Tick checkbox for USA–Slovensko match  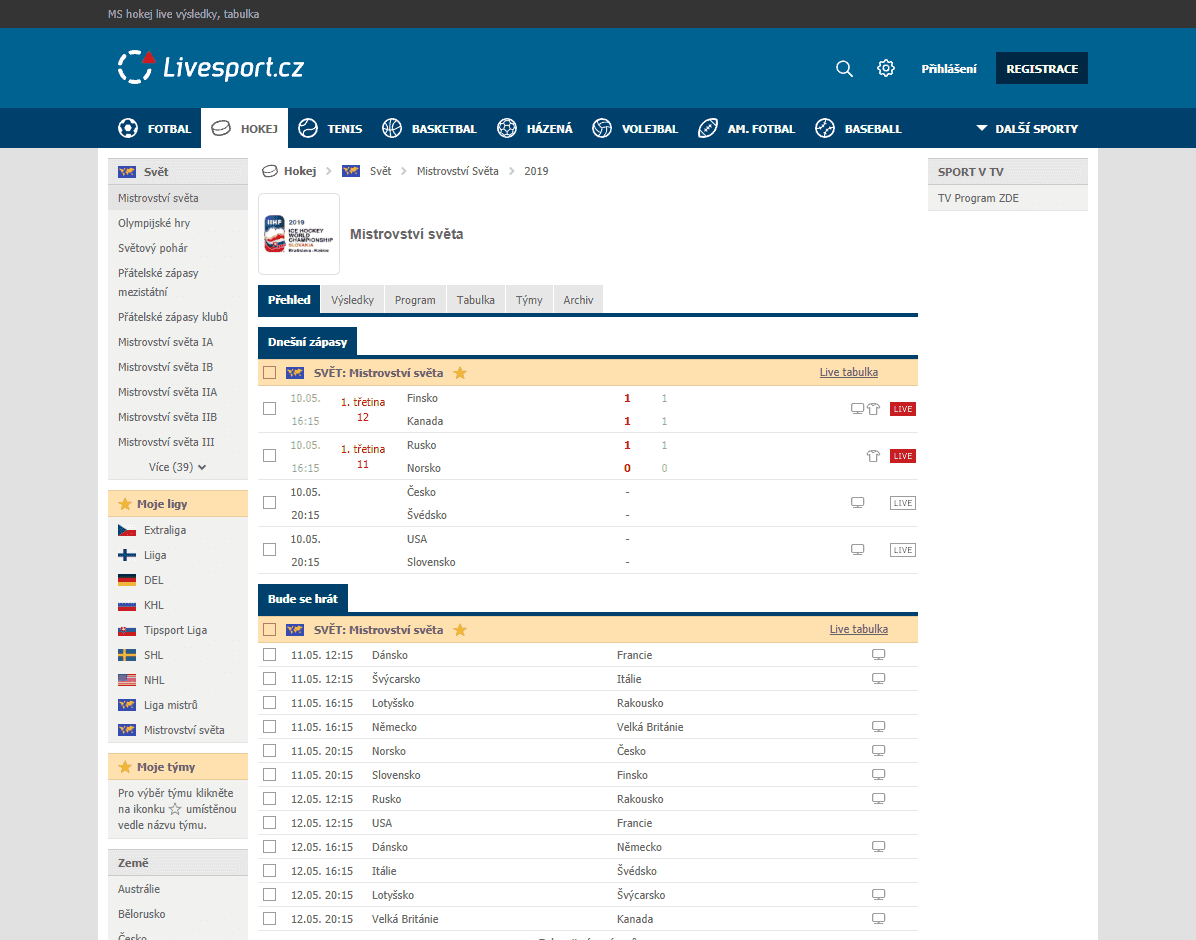tap(269, 550)
